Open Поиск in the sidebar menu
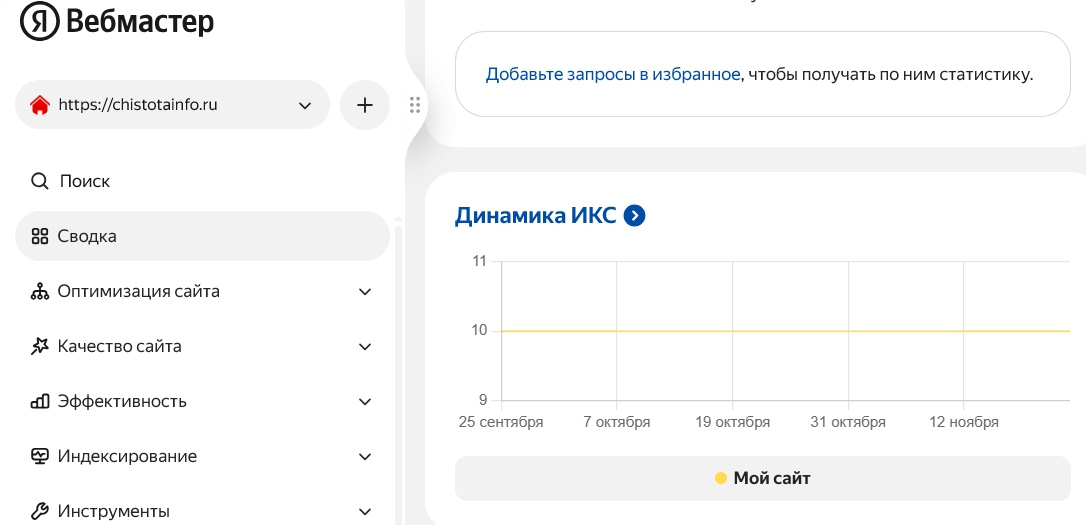This screenshot has width=1086, height=525. (x=85, y=181)
